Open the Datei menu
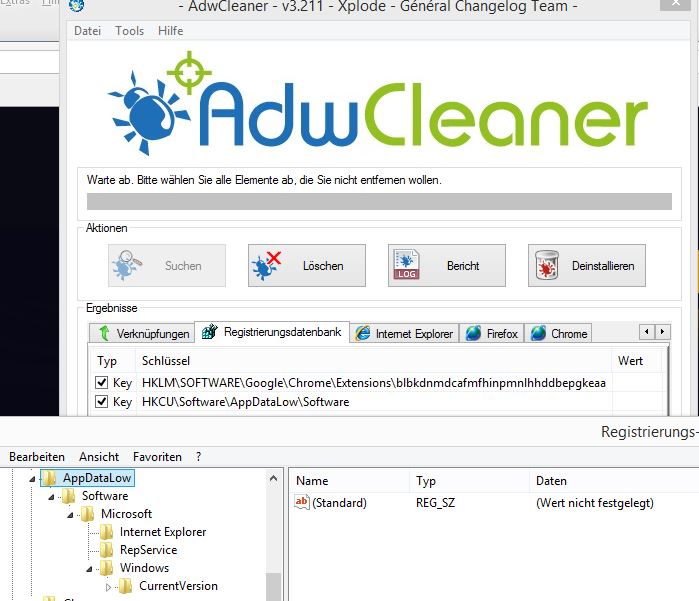The image size is (699, 601). [x=87, y=31]
